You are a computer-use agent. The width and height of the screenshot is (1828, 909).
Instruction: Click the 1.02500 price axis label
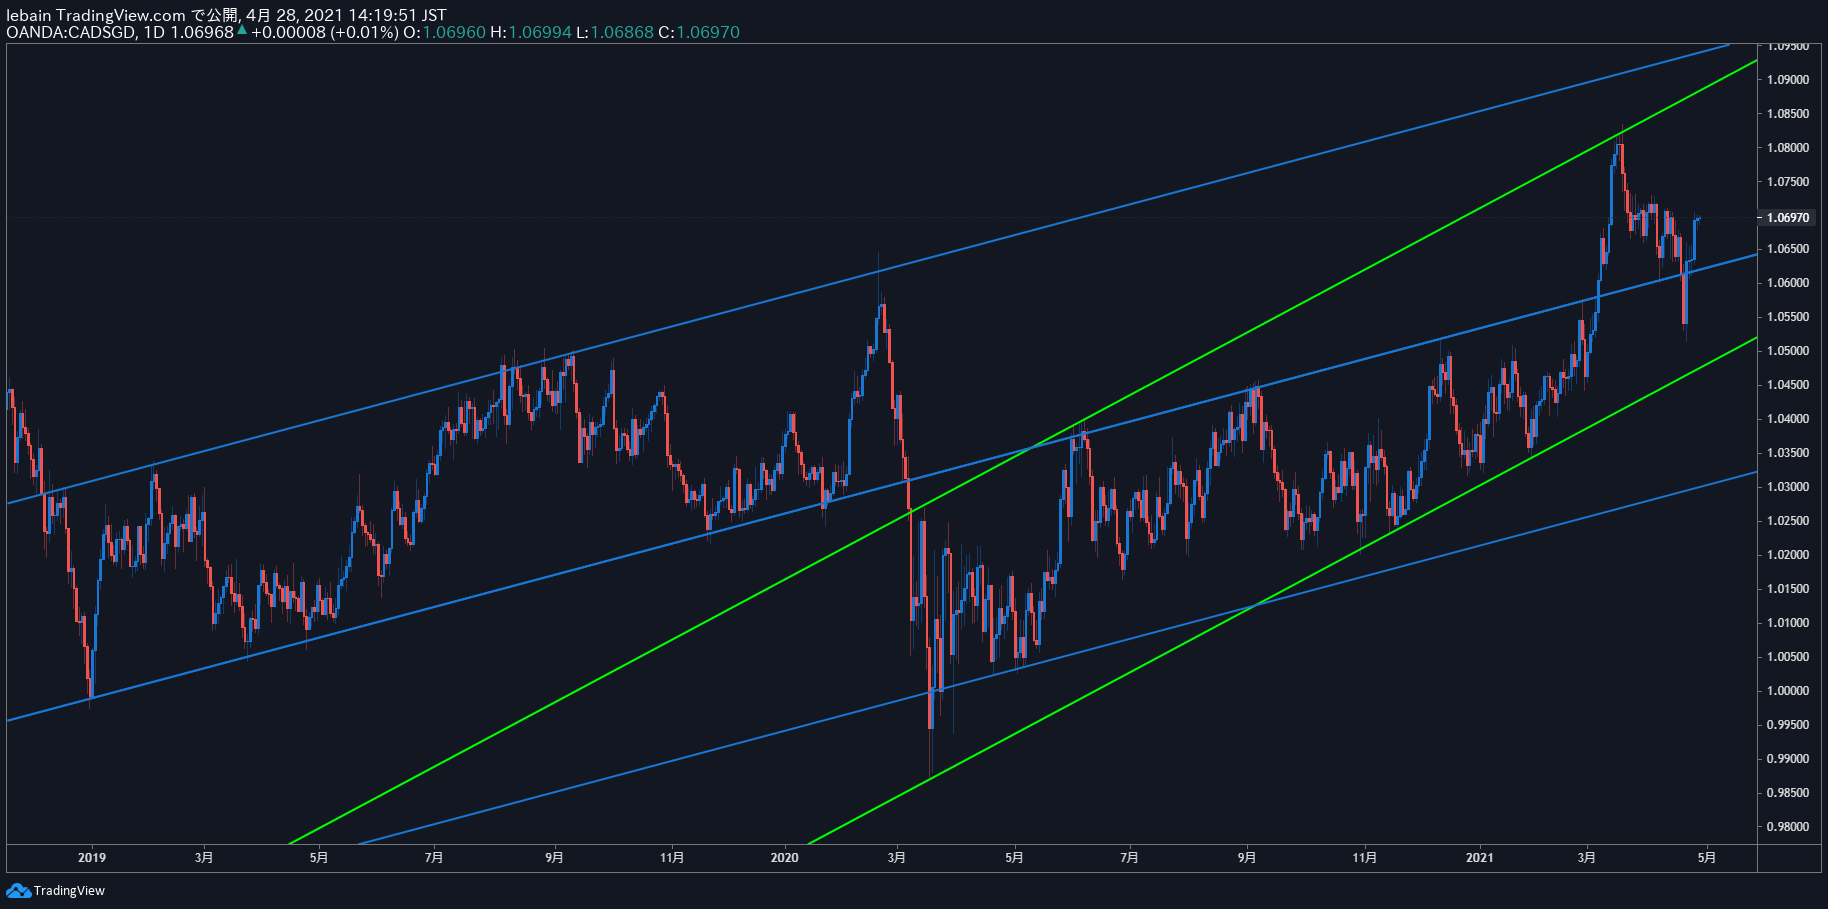[1788, 521]
